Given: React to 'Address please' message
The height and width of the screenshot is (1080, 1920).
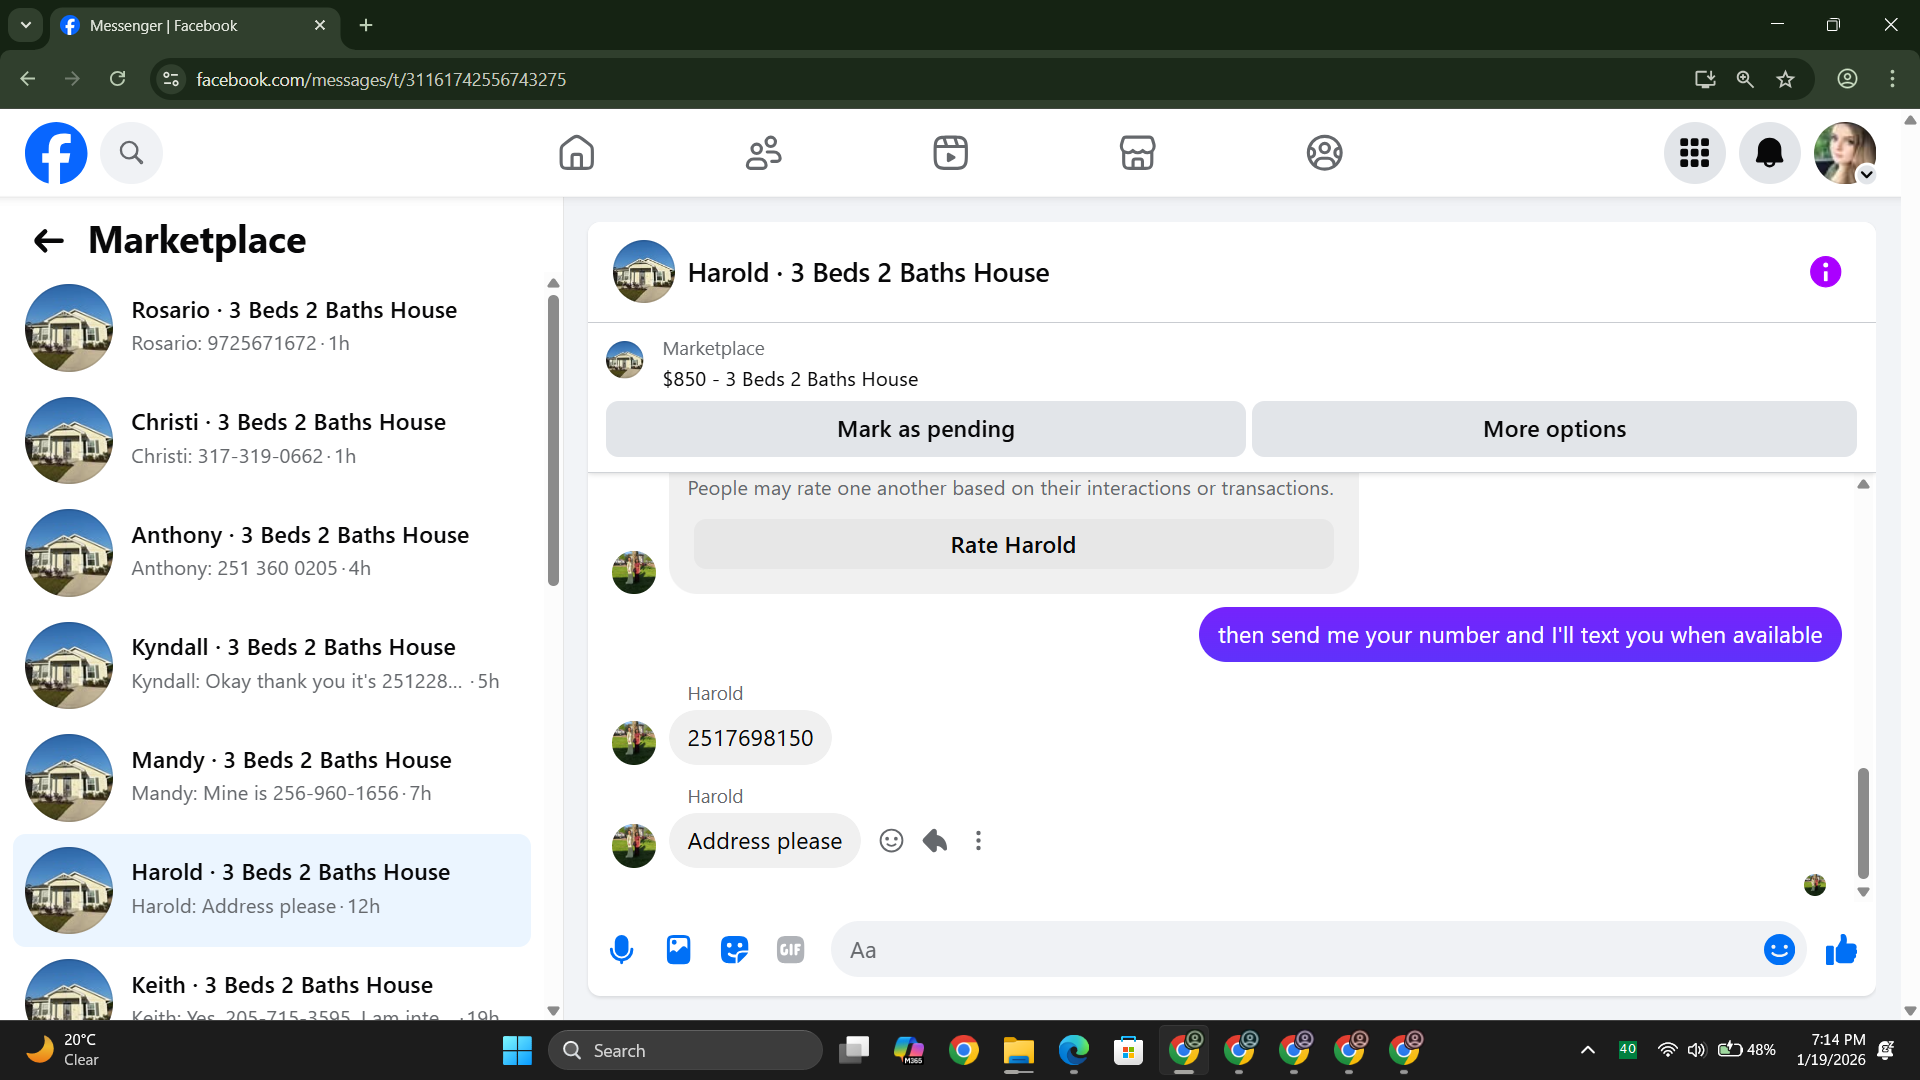Looking at the screenshot, I should coord(891,841).
